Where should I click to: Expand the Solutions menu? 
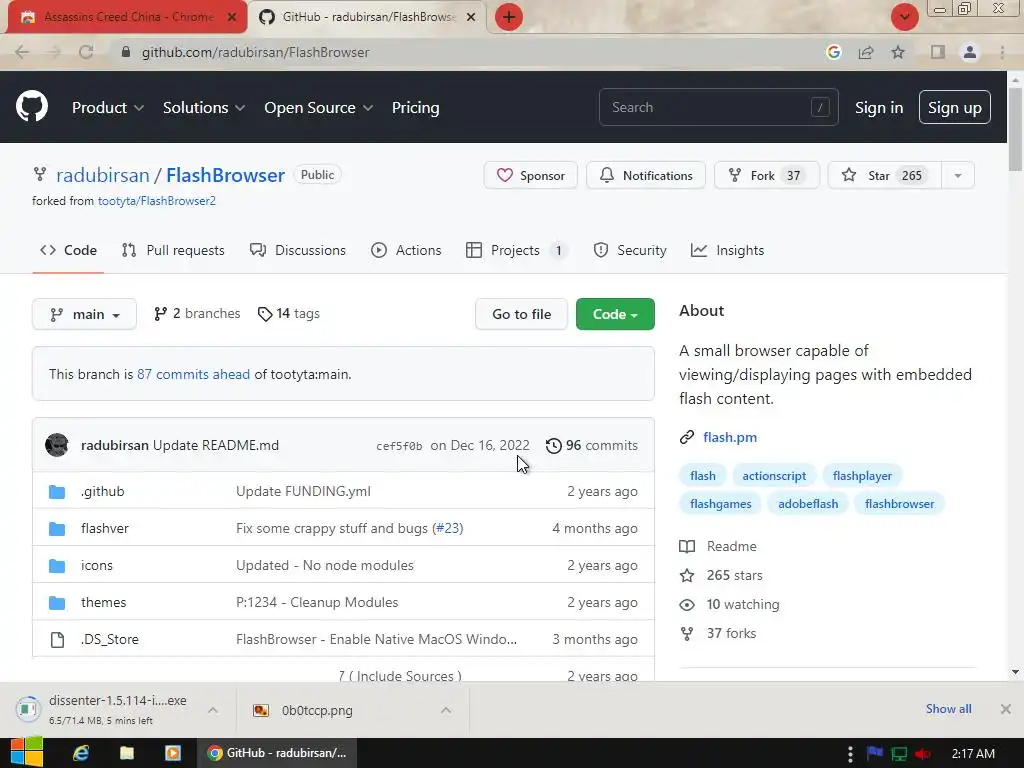[x=204, y=108]
